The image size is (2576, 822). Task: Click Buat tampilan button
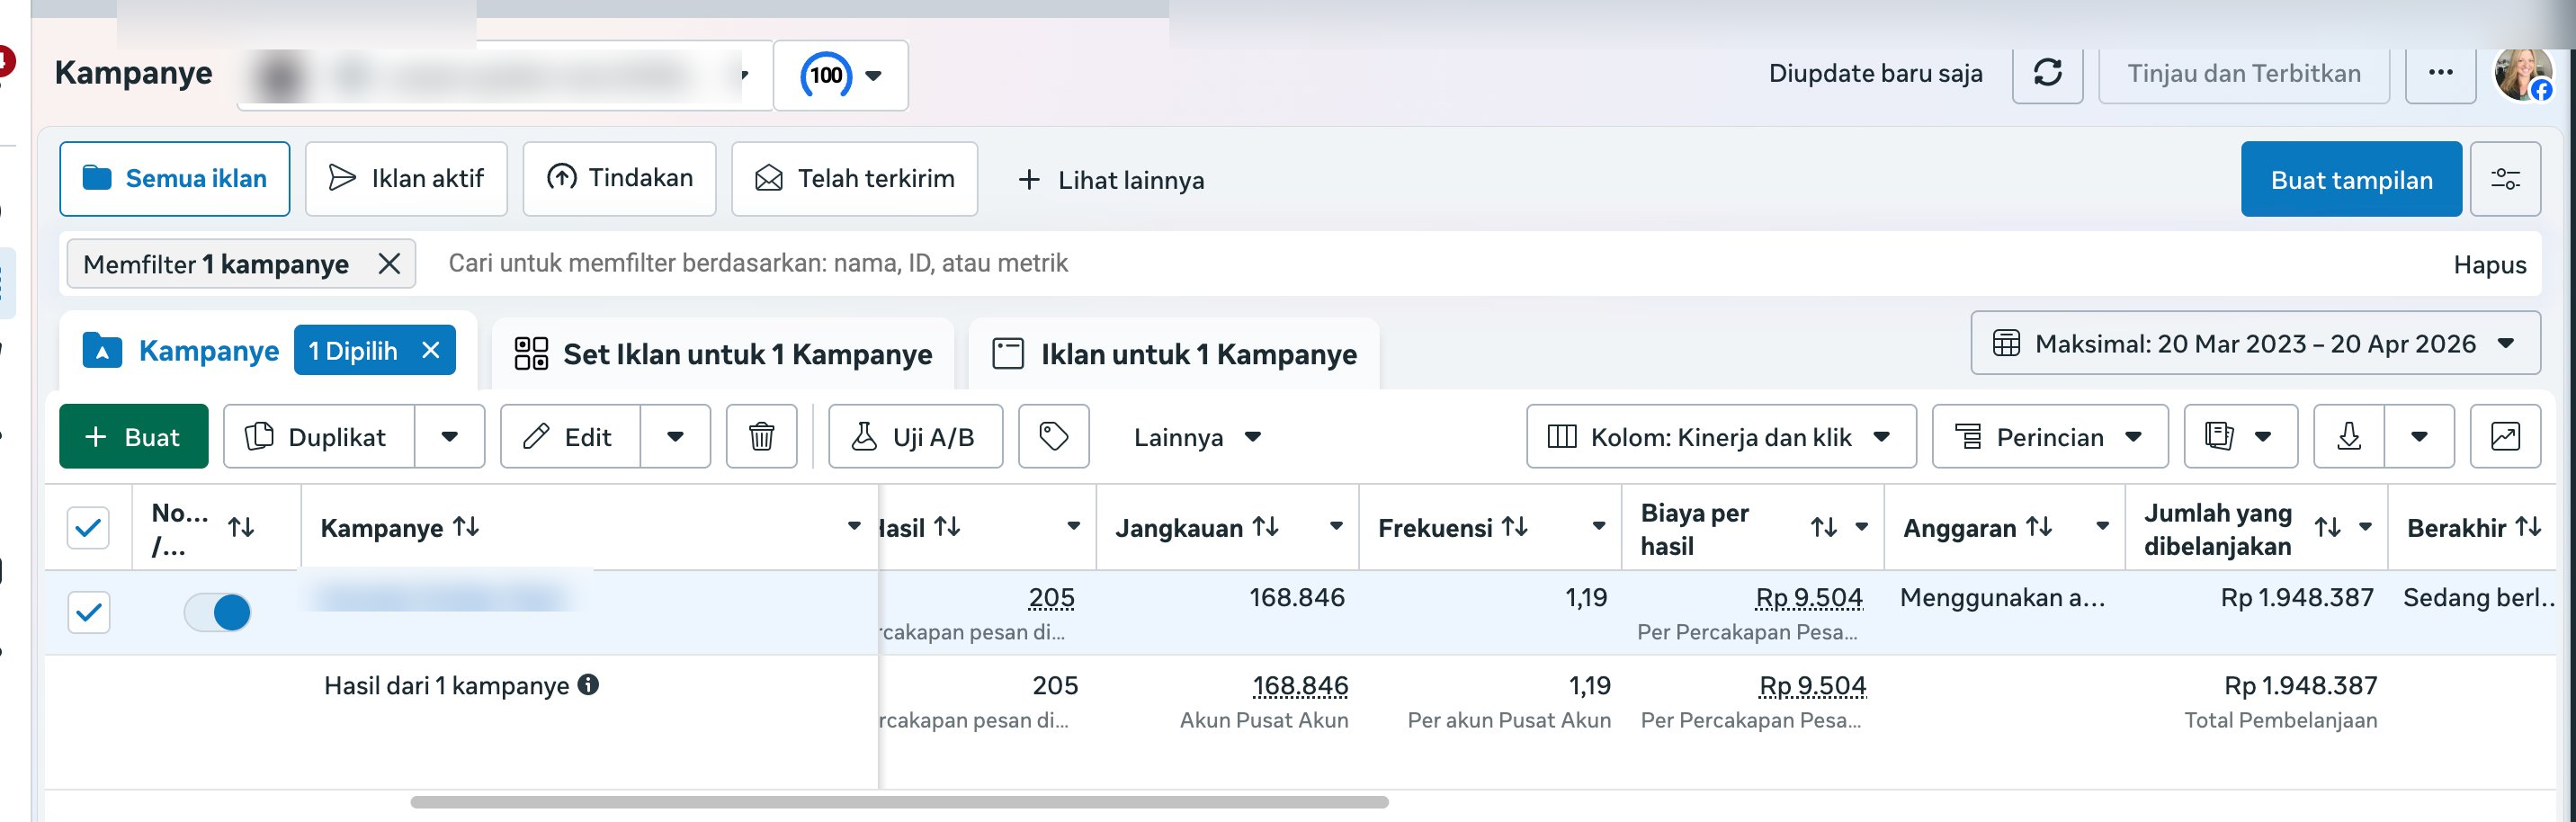click(2351, 179)
